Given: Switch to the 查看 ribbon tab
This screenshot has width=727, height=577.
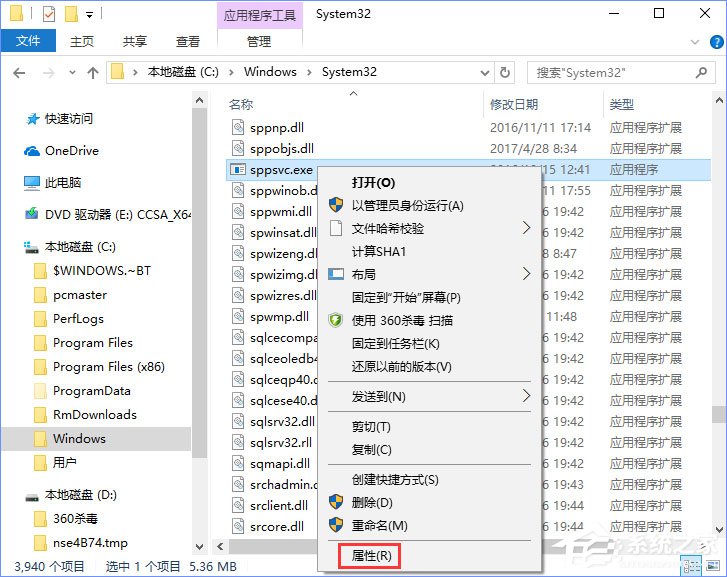Looking at the screenshot, I should (x=187, y=41).
